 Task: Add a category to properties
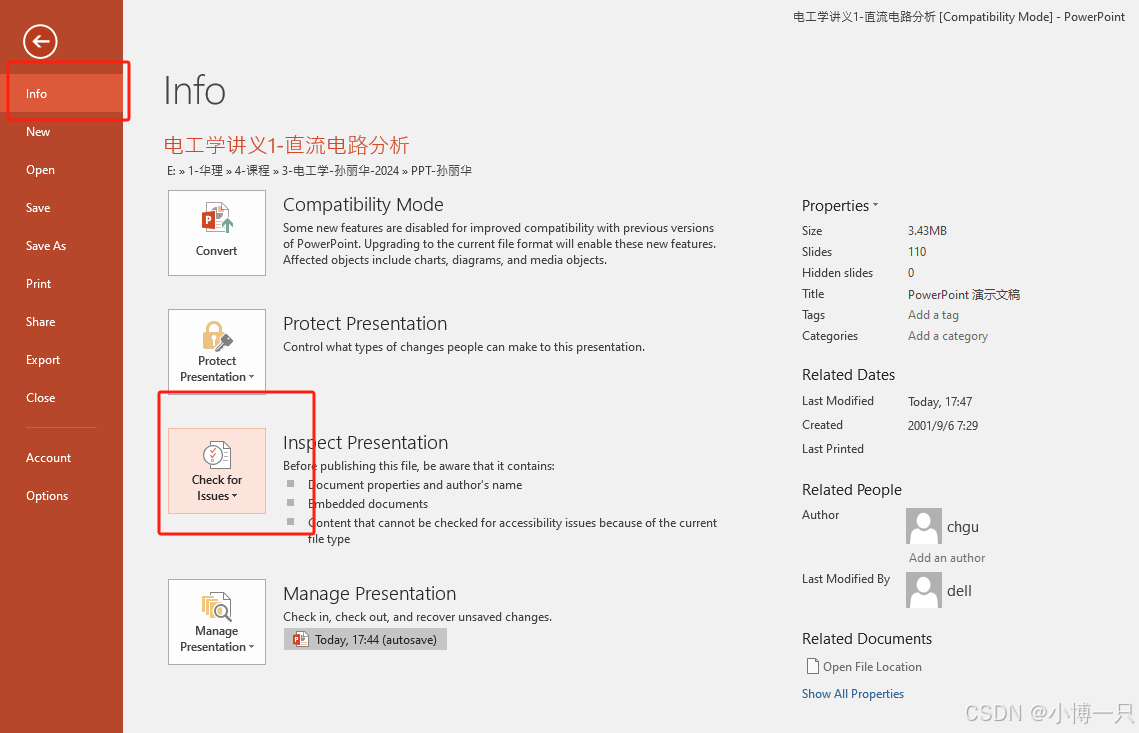point(947,336)
